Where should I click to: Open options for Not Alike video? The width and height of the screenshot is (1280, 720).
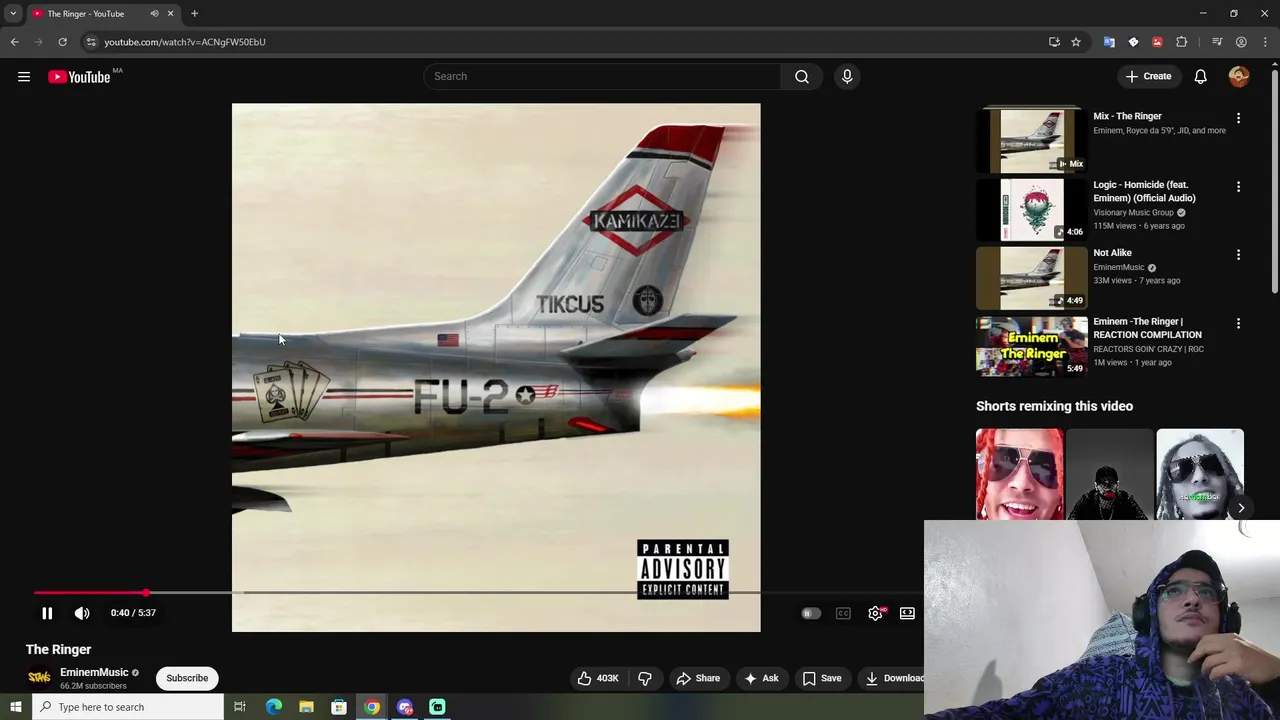[1238, 255]
